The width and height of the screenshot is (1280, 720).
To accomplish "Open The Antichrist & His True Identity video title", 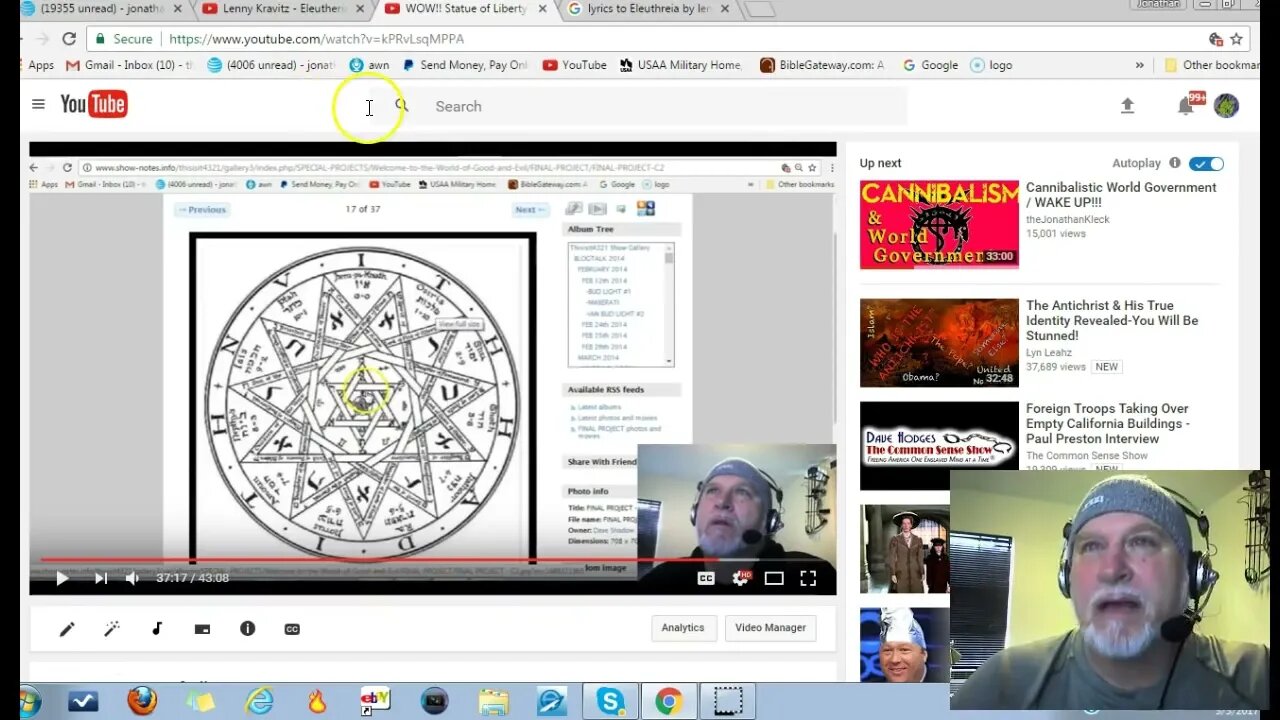I will click(x=1112, y=320).
